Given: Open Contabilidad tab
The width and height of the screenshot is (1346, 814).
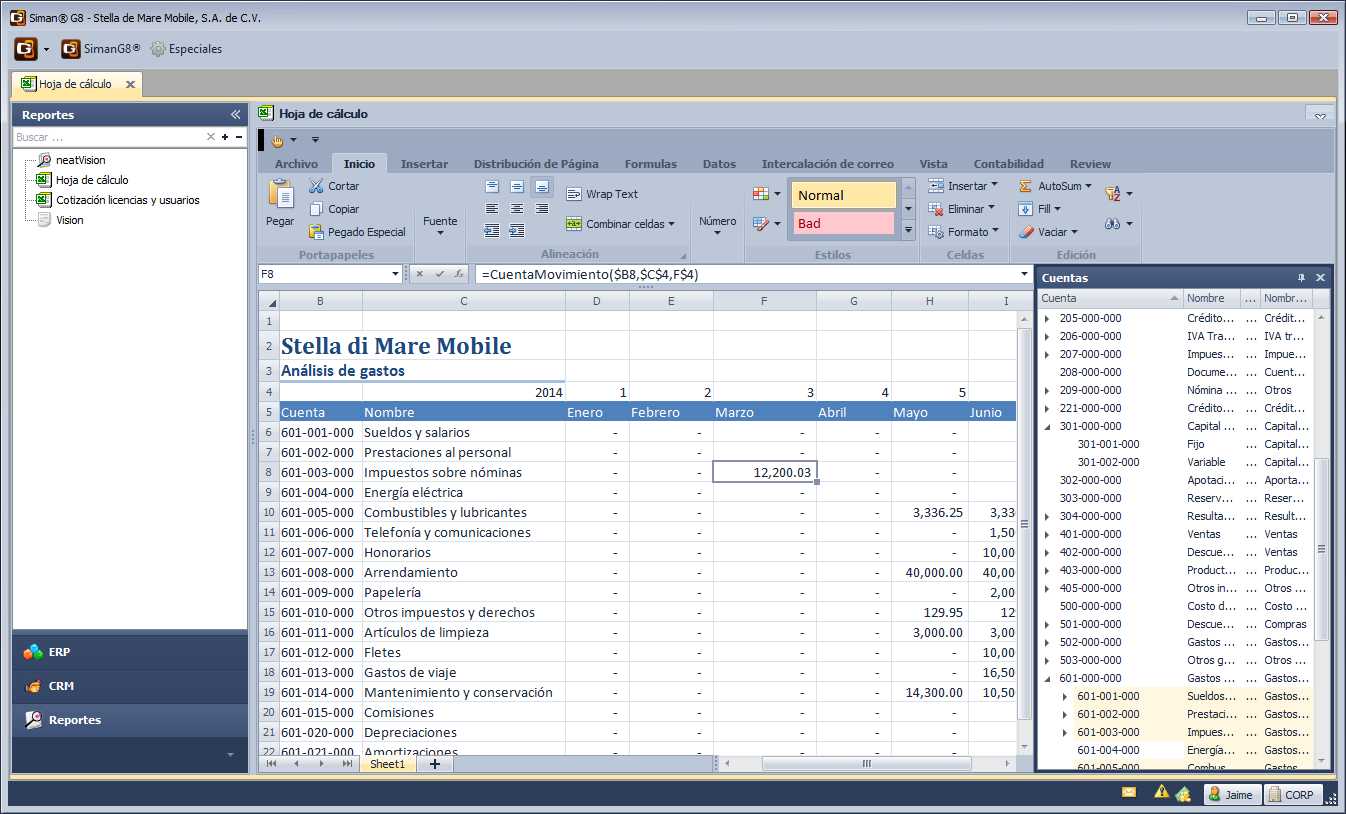Looking at the screenshot, I should [1008, 164].
